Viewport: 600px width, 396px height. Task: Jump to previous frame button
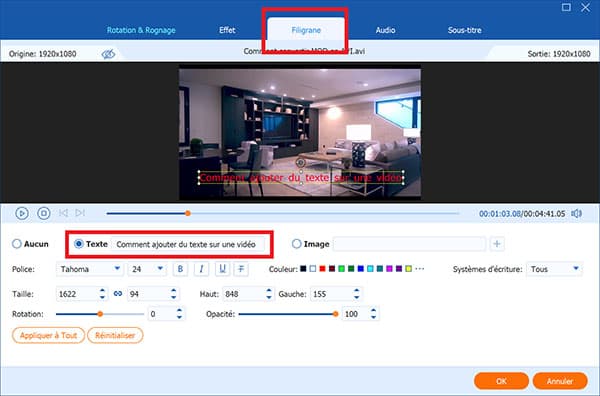coord(63,213)
